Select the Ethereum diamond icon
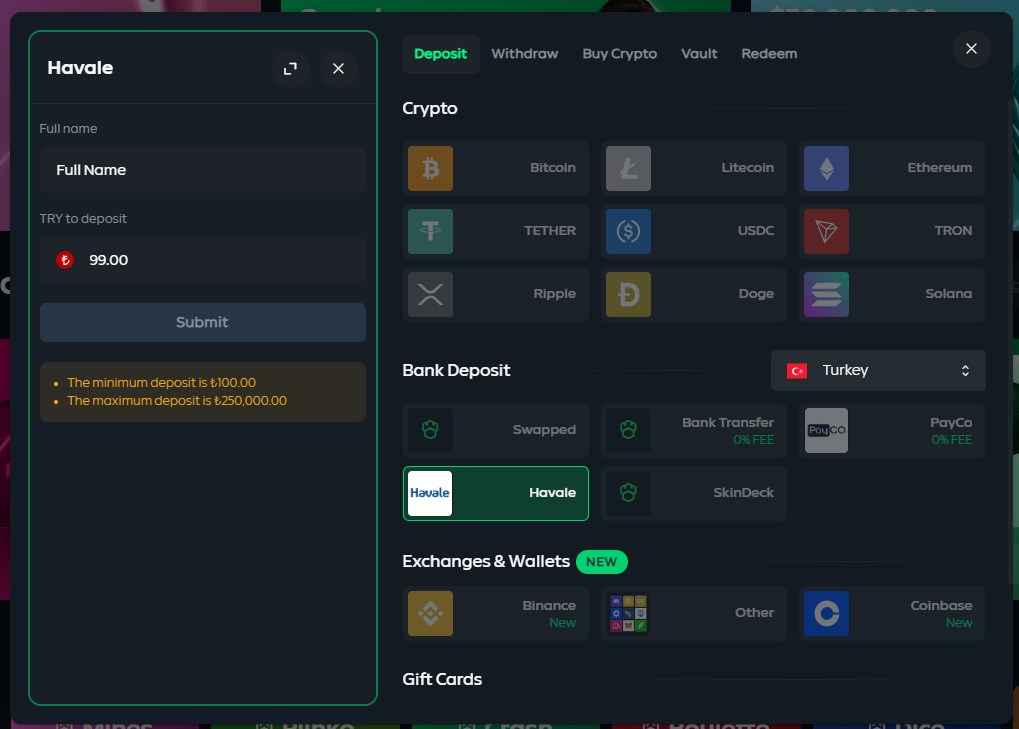The height and width of the screenshot is (729, 1019). [x=827, y=168]
